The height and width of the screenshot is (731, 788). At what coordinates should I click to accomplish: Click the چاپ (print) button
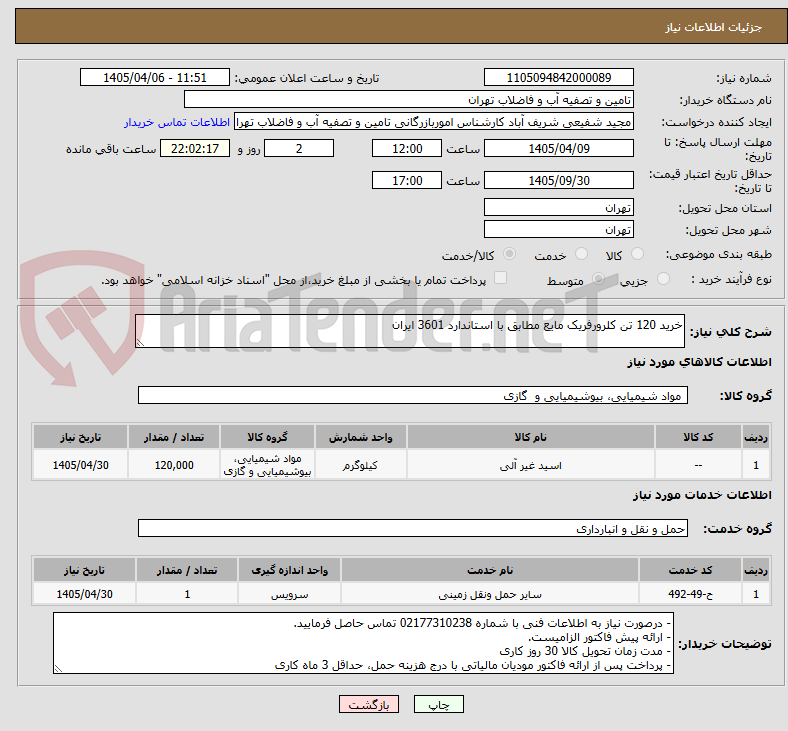pyautogui.click(x=438, y=704)
